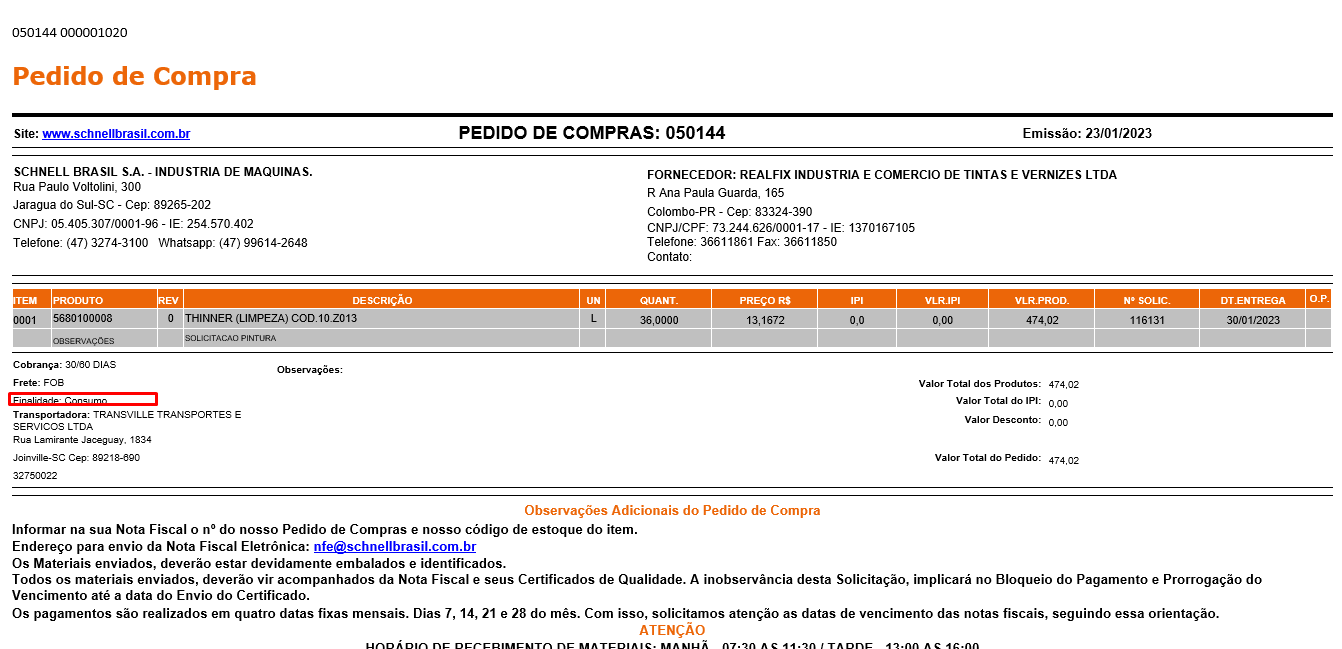Click the DESCRIÇÃO column header

[x=382, y=300]
